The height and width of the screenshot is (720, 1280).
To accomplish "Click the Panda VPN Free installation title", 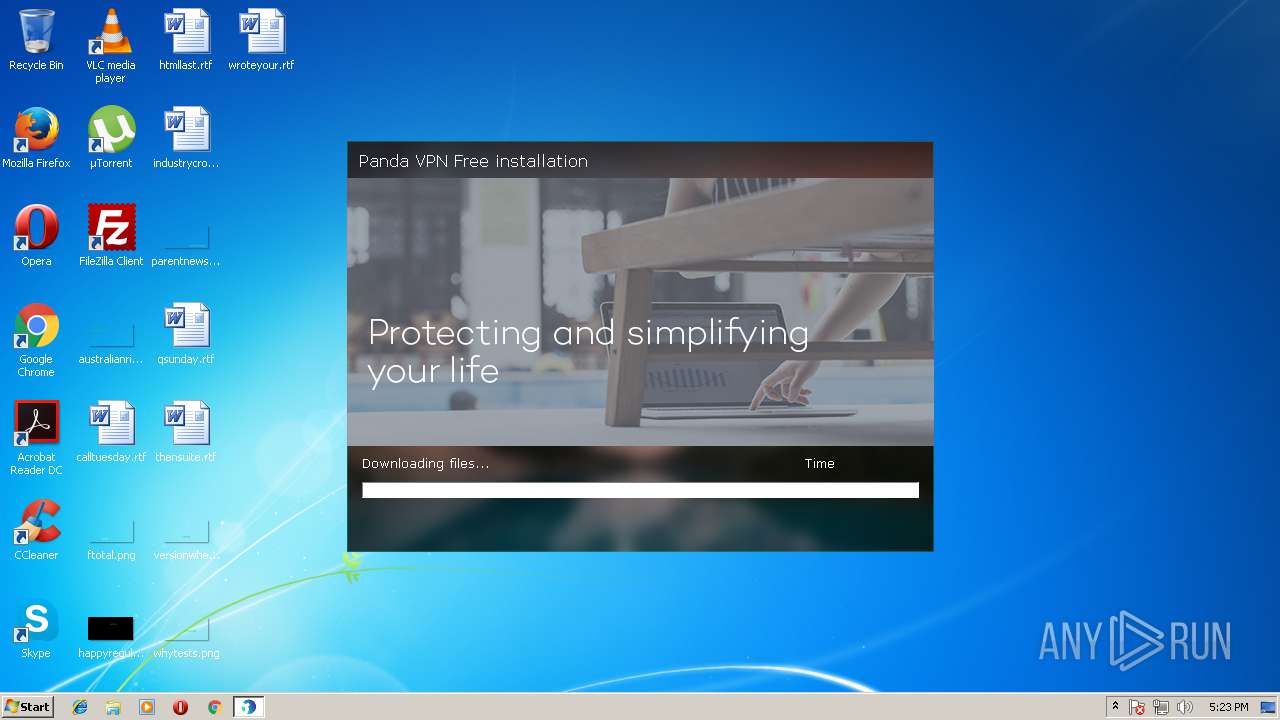I will 473,161.
